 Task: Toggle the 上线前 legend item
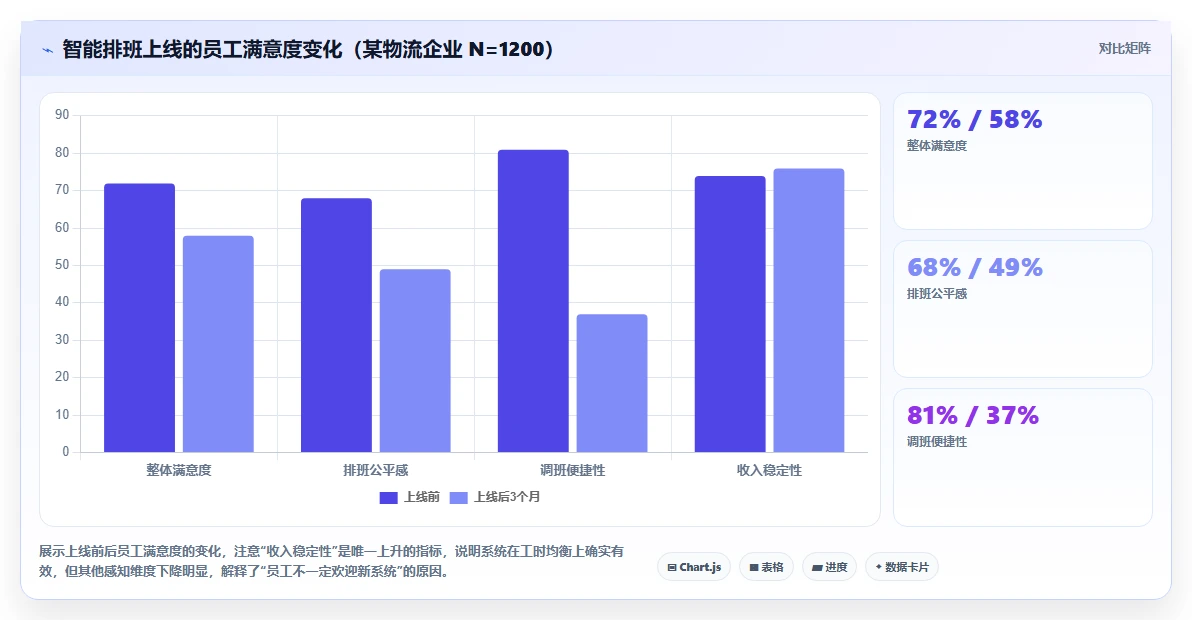[x=410, y=497]
